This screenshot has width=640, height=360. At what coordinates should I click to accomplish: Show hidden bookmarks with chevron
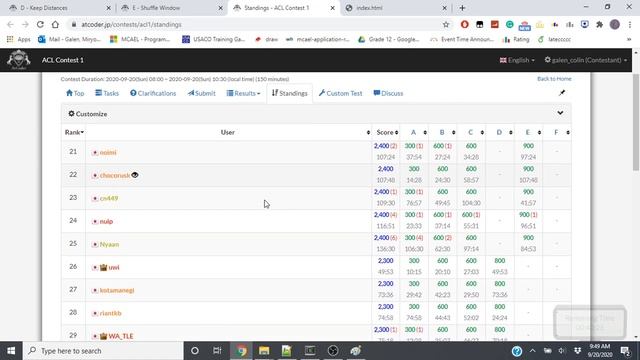click(x=629, y=39)
